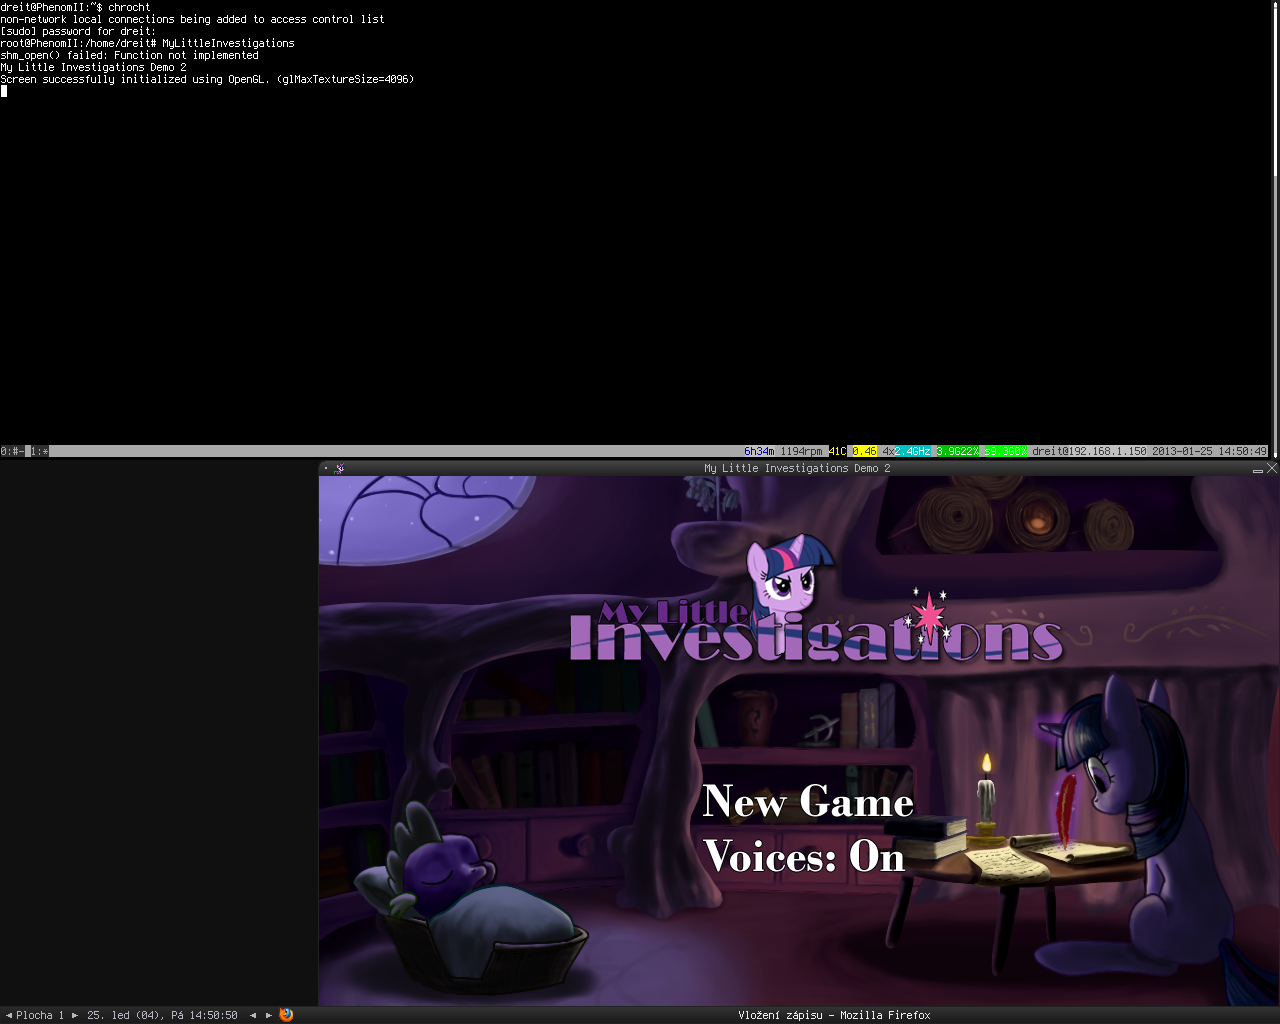Click the left arrow next to the Firefox icon
The image size is (1280, 1024).
tap(253, 1015)
